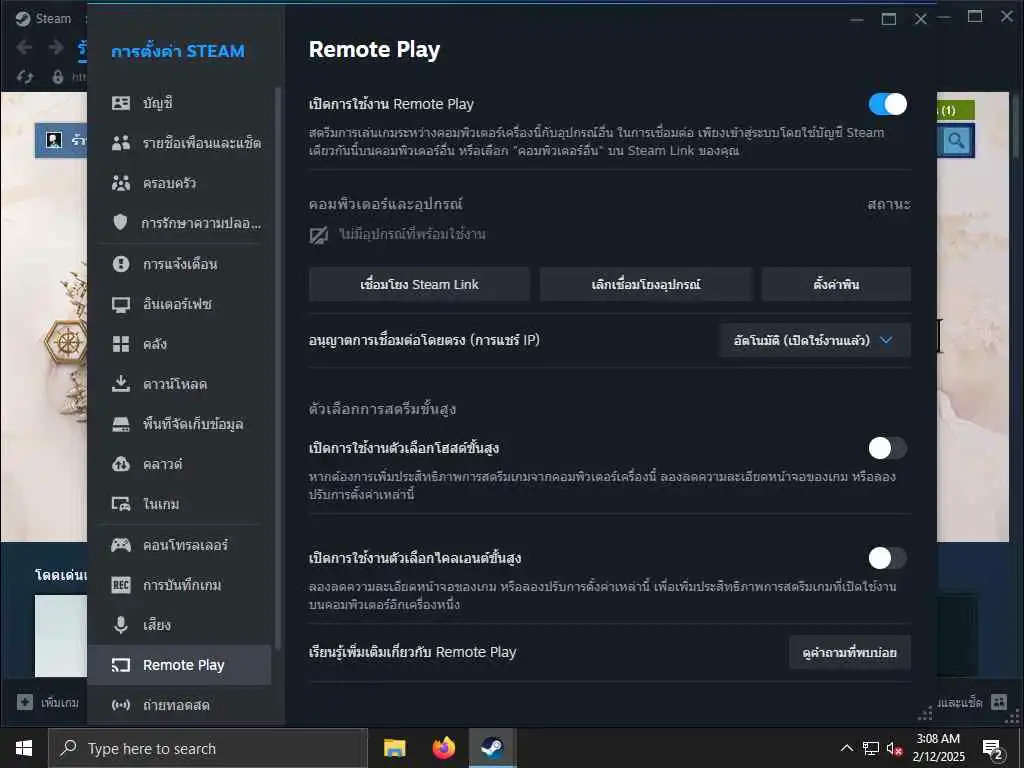Click the Steam taskbar icon
The image size is (1024, 768).
pos(492,748)
